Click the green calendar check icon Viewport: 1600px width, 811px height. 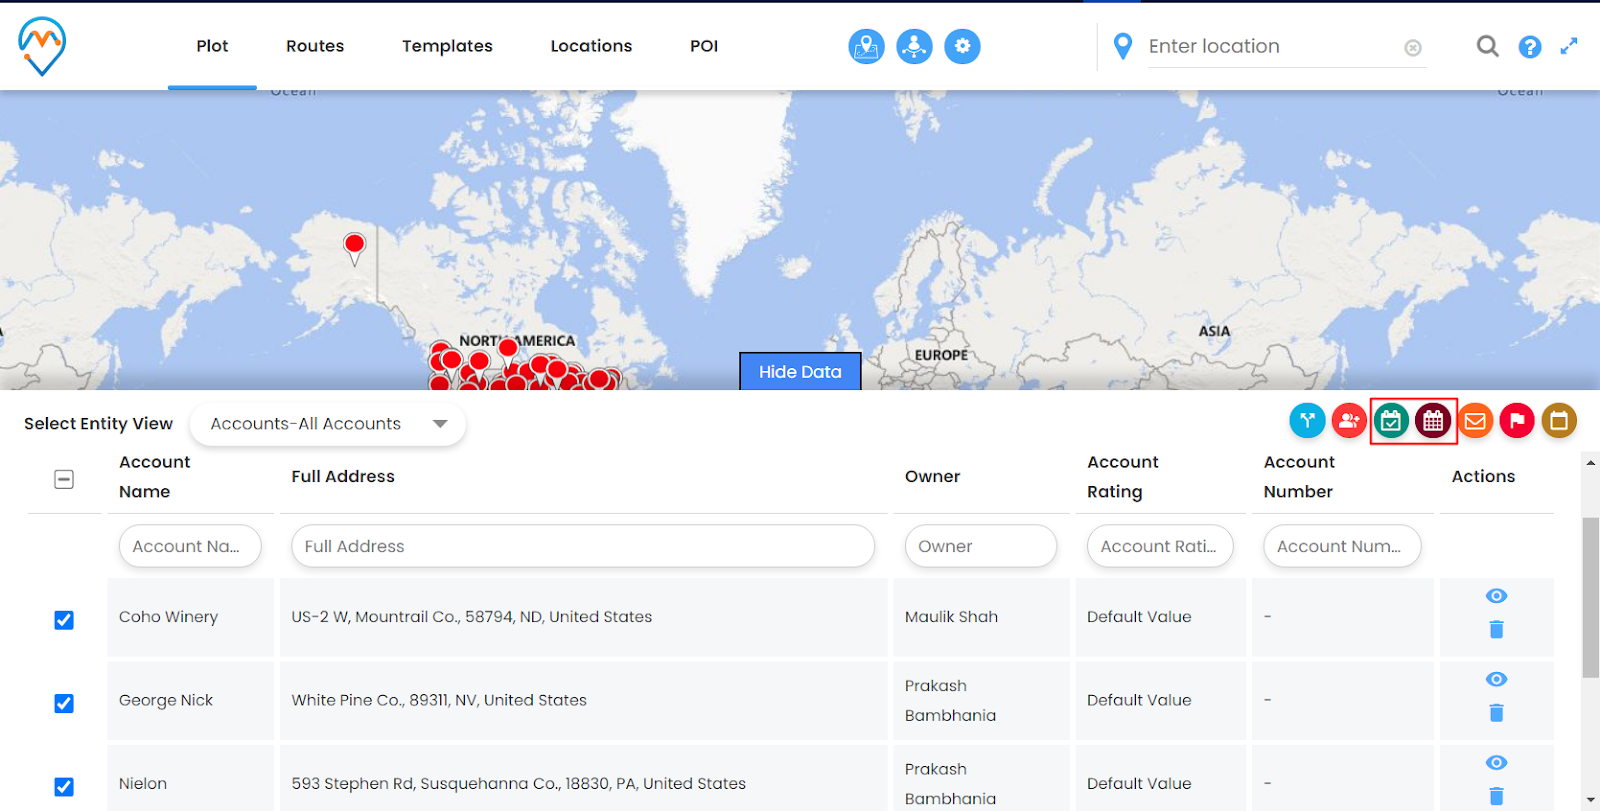click(x=1391, y=421)
